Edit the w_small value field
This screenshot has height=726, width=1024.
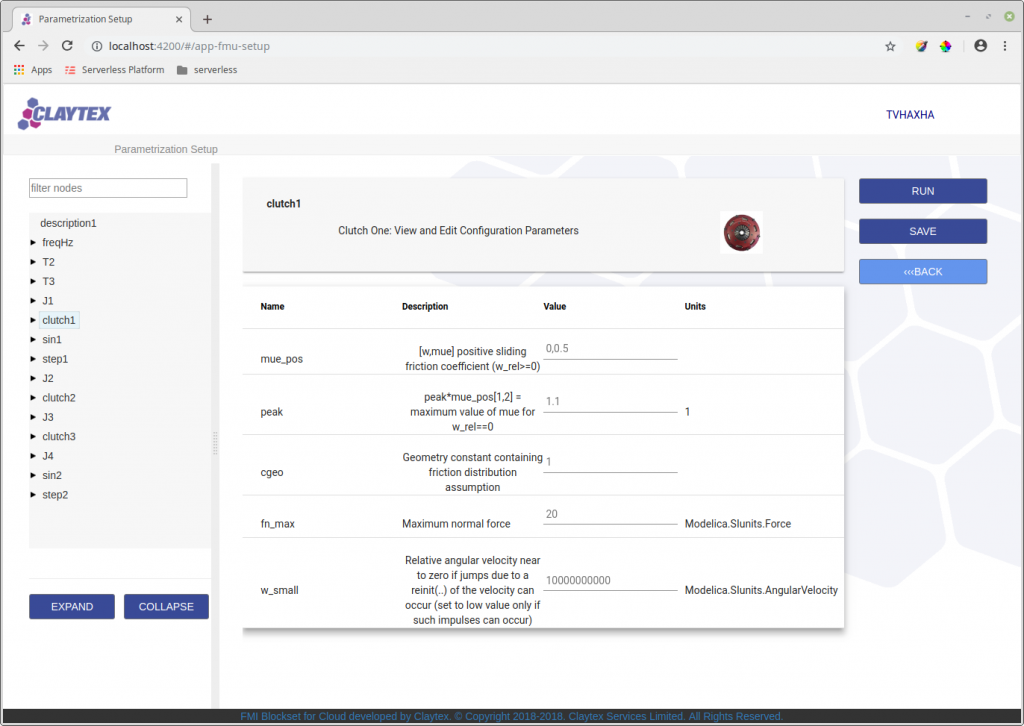[610, 580]
